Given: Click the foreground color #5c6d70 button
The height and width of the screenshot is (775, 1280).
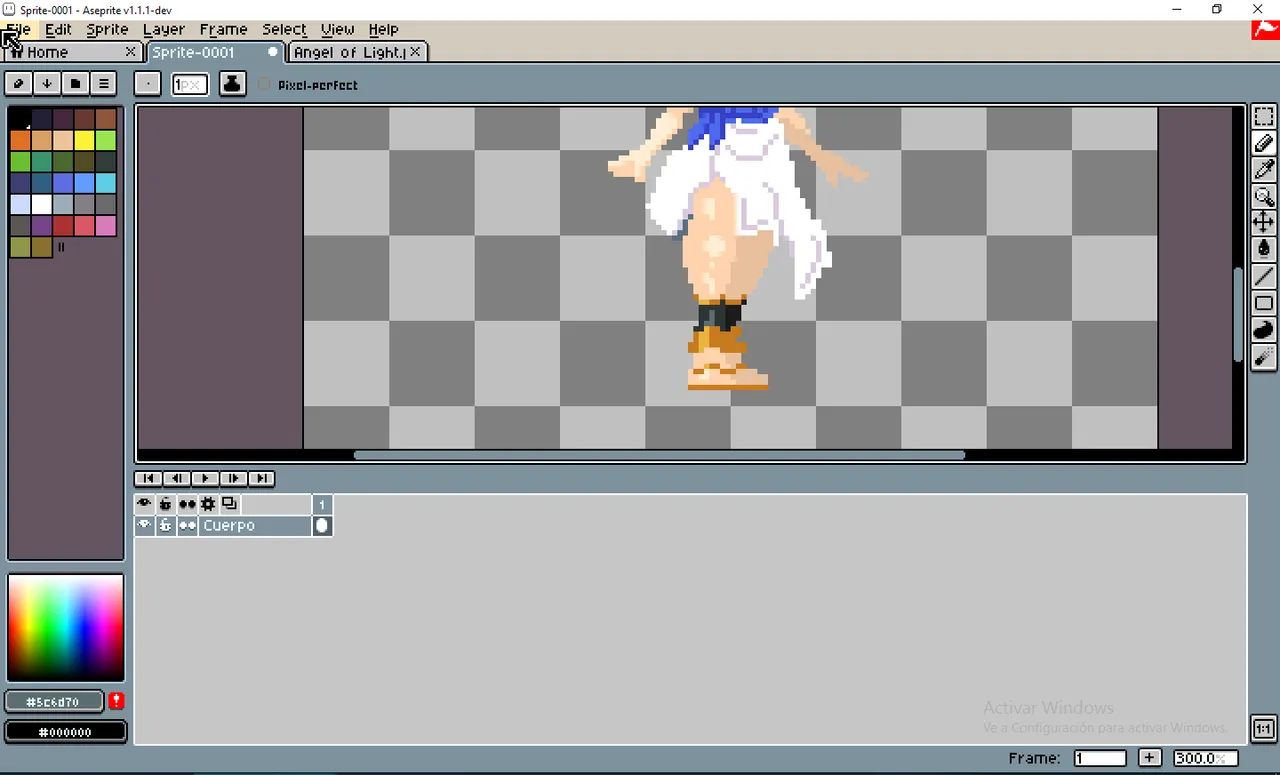Looking at the screenshot, I should pos(54,701).
